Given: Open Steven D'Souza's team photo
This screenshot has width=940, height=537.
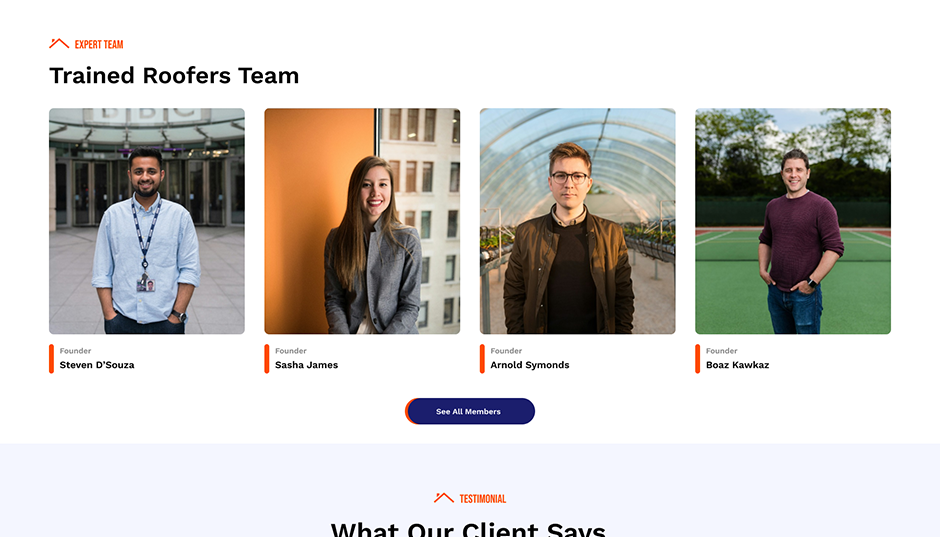Looking at the screenshot, I should (x=147, y=221).
